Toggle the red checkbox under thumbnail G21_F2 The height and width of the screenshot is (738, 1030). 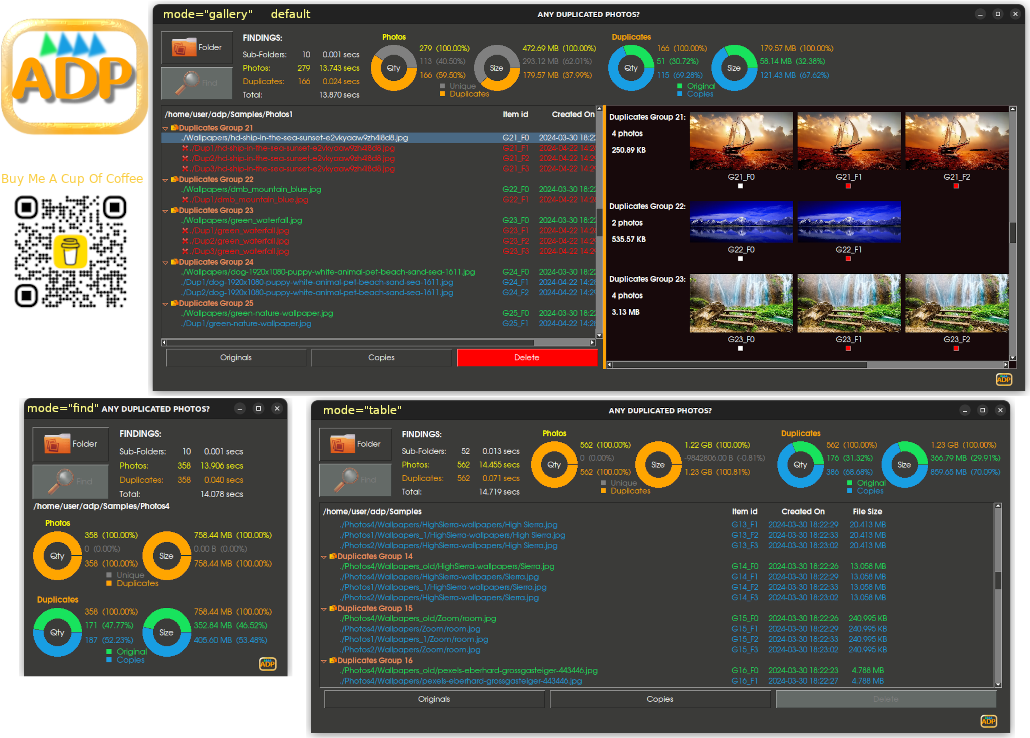pos(956,186)
